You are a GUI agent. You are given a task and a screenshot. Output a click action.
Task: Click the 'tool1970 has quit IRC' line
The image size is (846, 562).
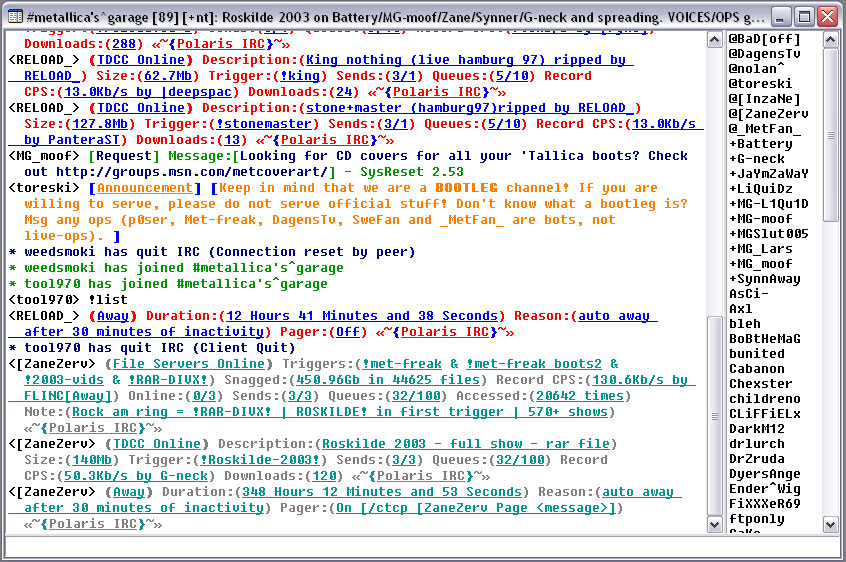[x=152, y=348]
